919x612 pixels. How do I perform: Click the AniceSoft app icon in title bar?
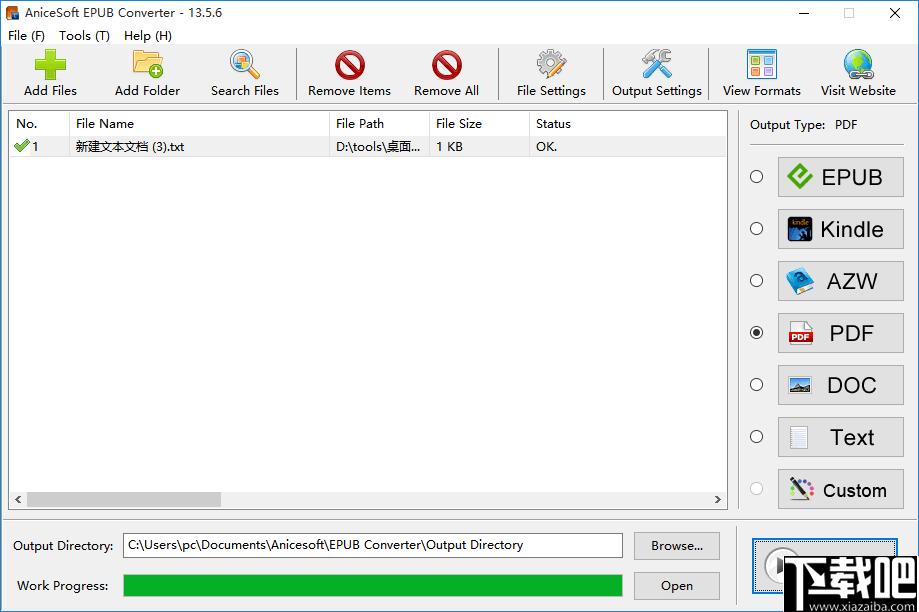click(x=12, y=13)
